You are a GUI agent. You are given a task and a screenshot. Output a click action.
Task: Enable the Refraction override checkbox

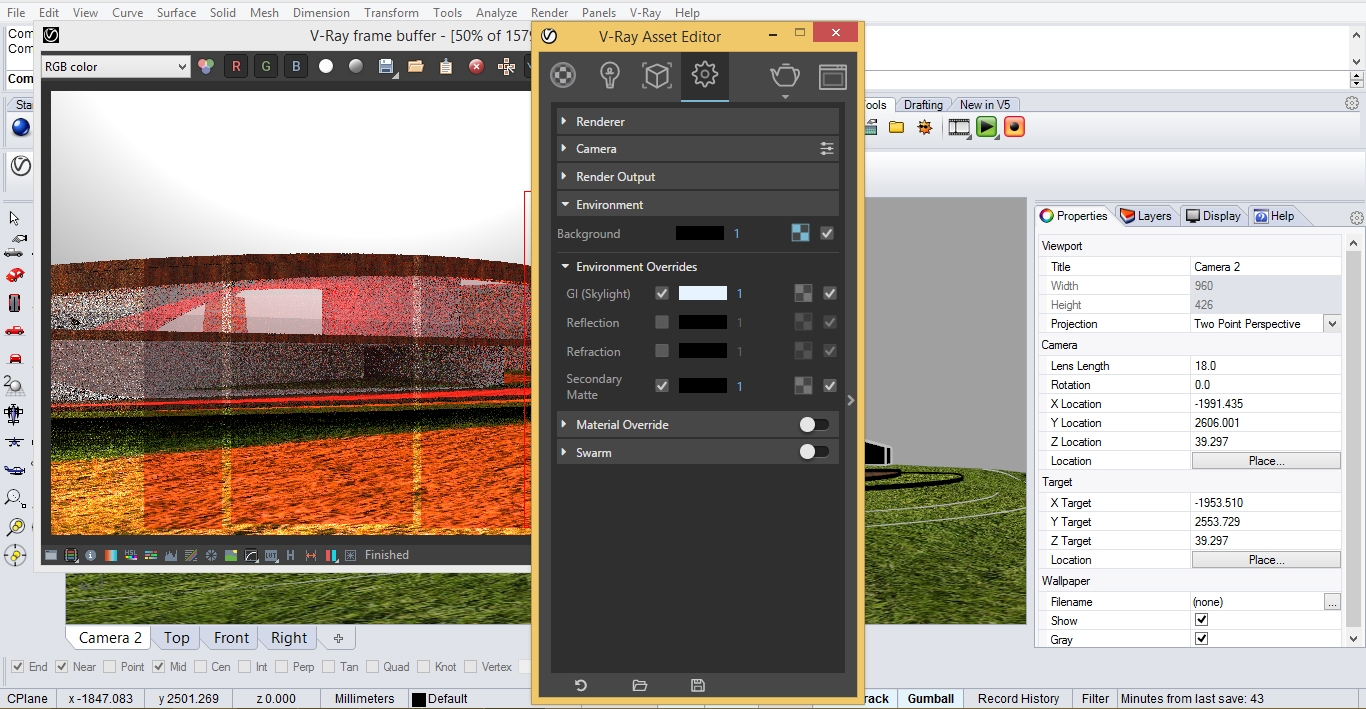click(x=662, y=351)
